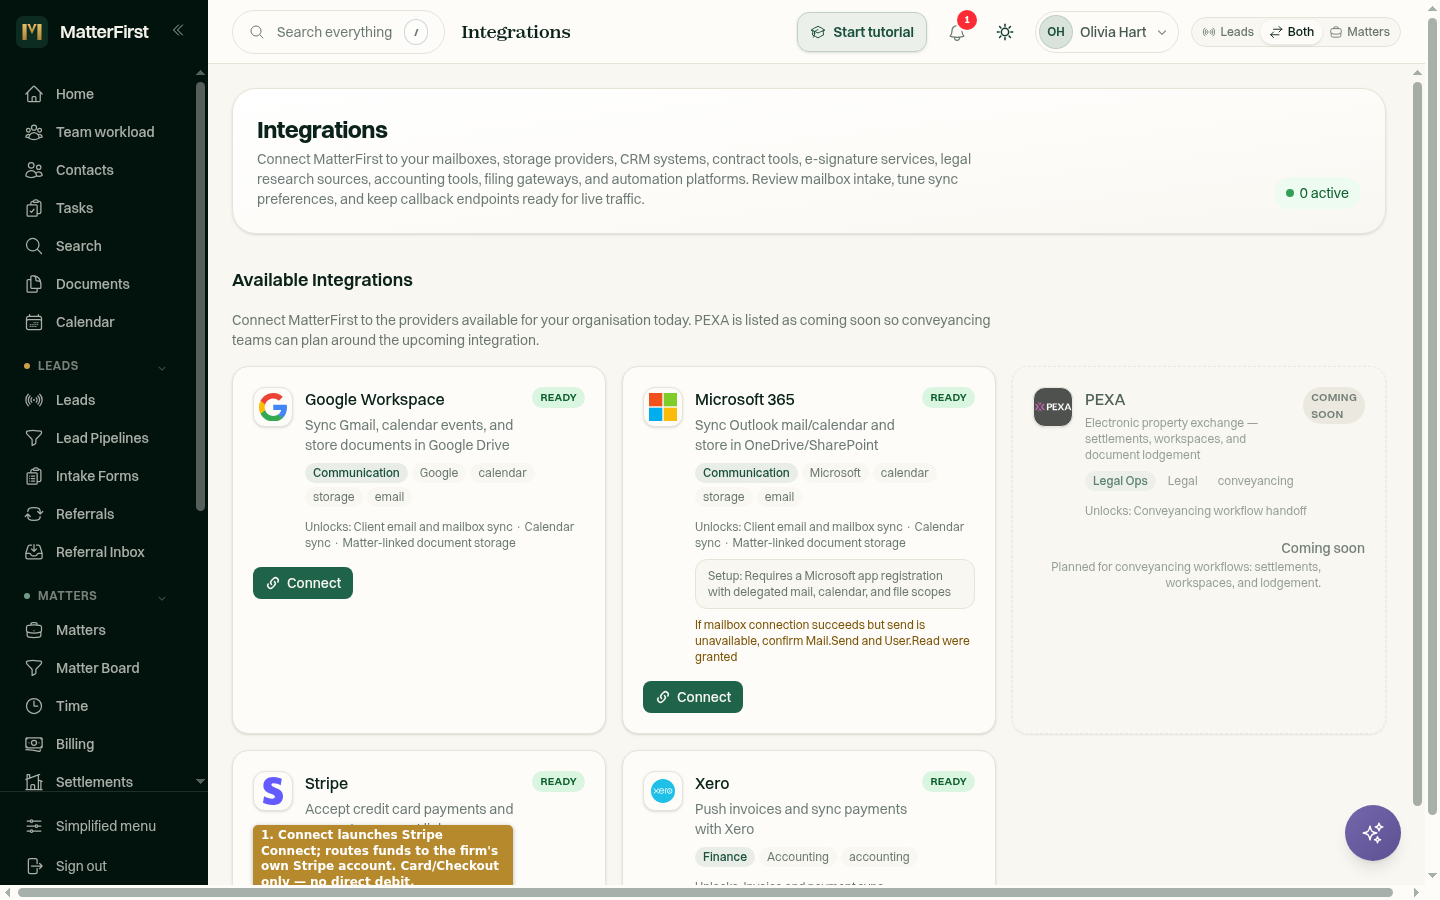1440x900 pixels.
Task: Open the AI sparkle assistant button
Action: [1373, 833]
